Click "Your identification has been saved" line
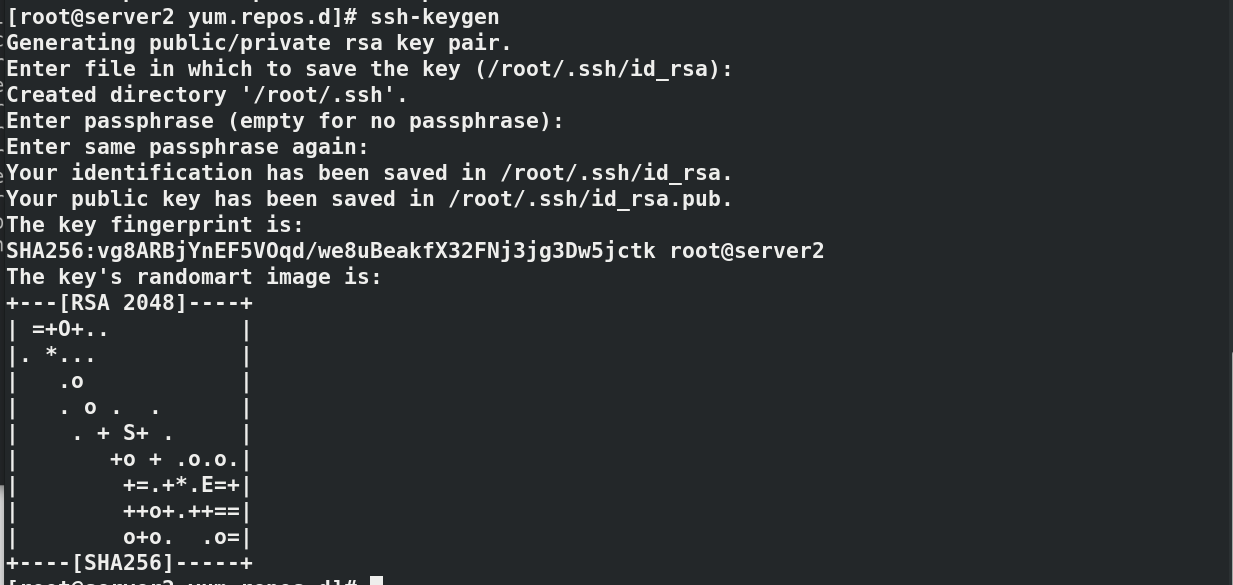 369,173
